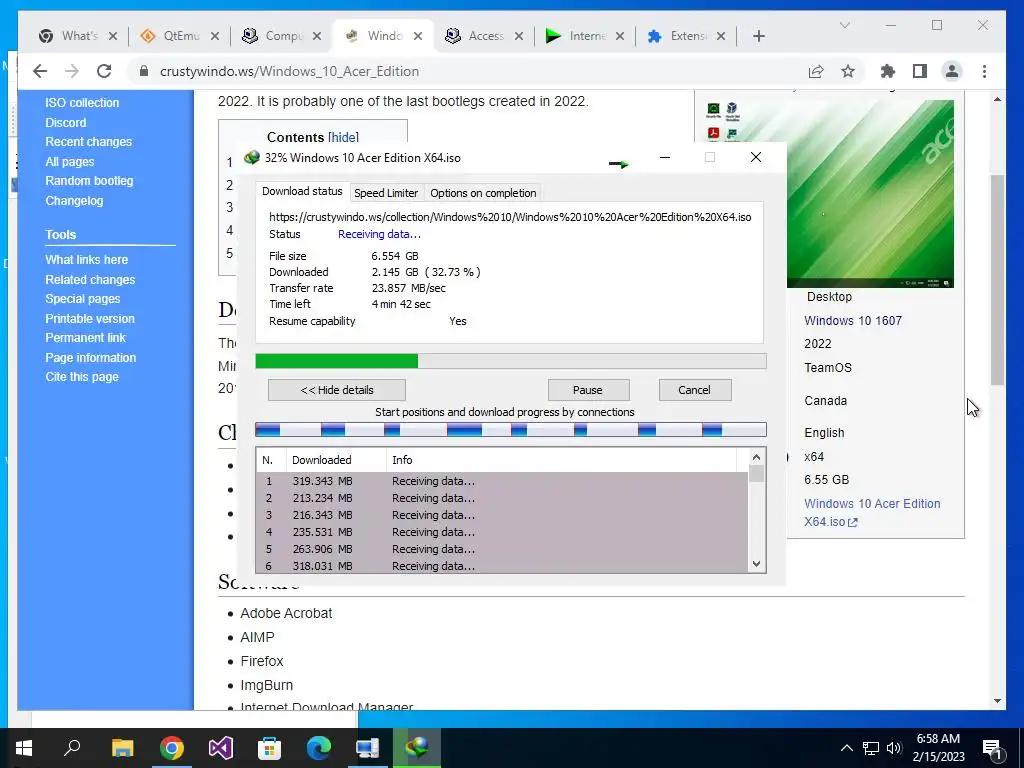The width and height of the screenshot is (1024, 768).
Task: Open Visual Studio from taskbar
Action: (221, 748)
